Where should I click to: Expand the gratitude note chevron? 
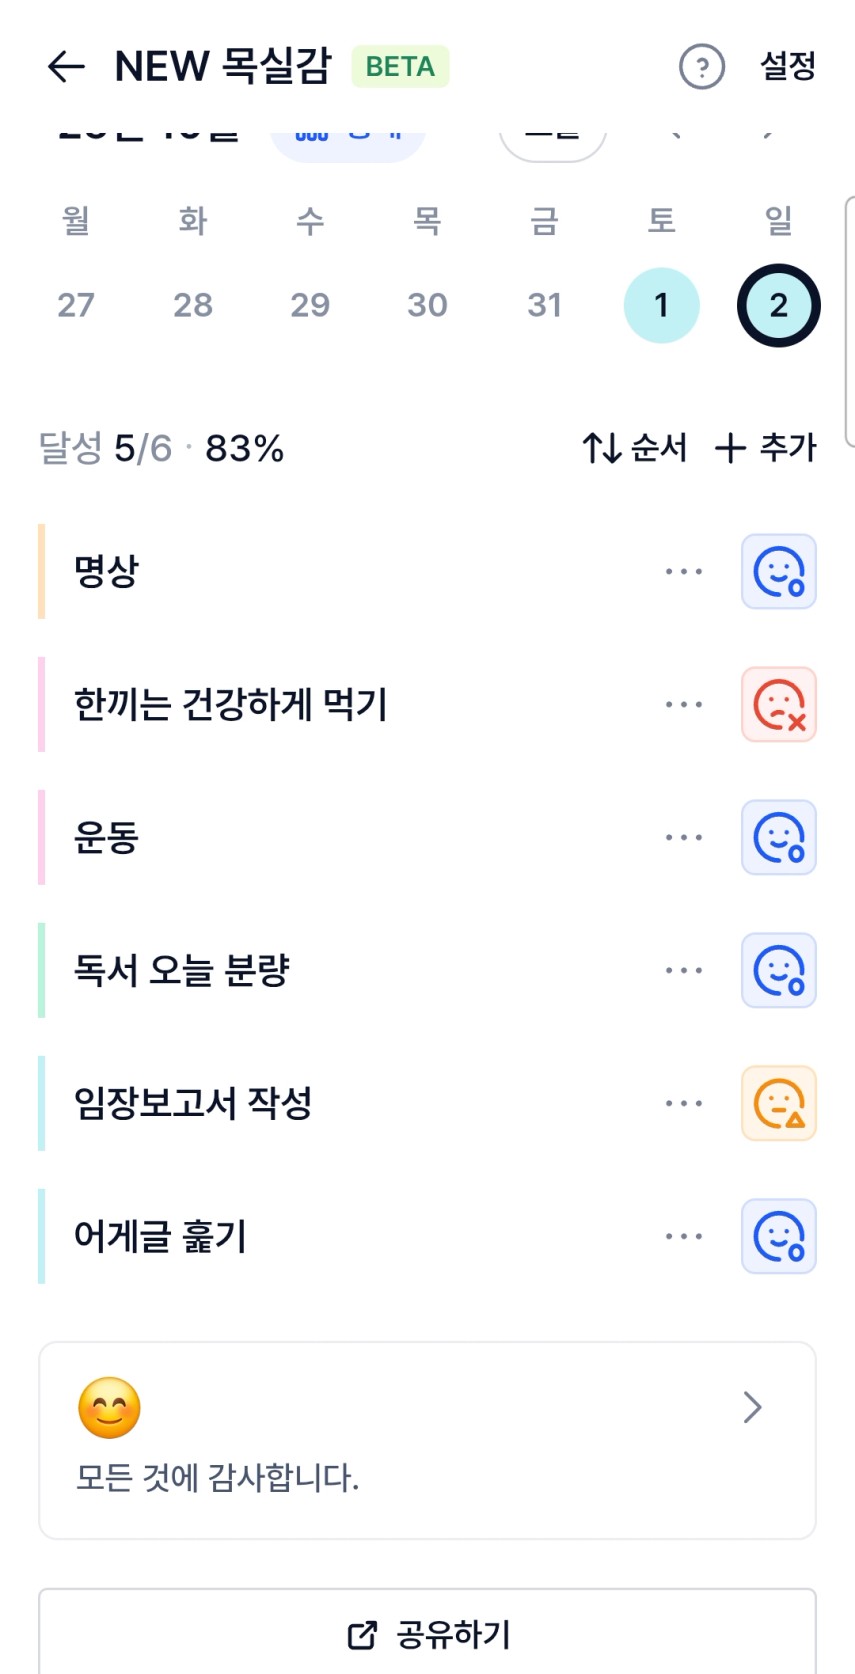tap(753, 1408)
